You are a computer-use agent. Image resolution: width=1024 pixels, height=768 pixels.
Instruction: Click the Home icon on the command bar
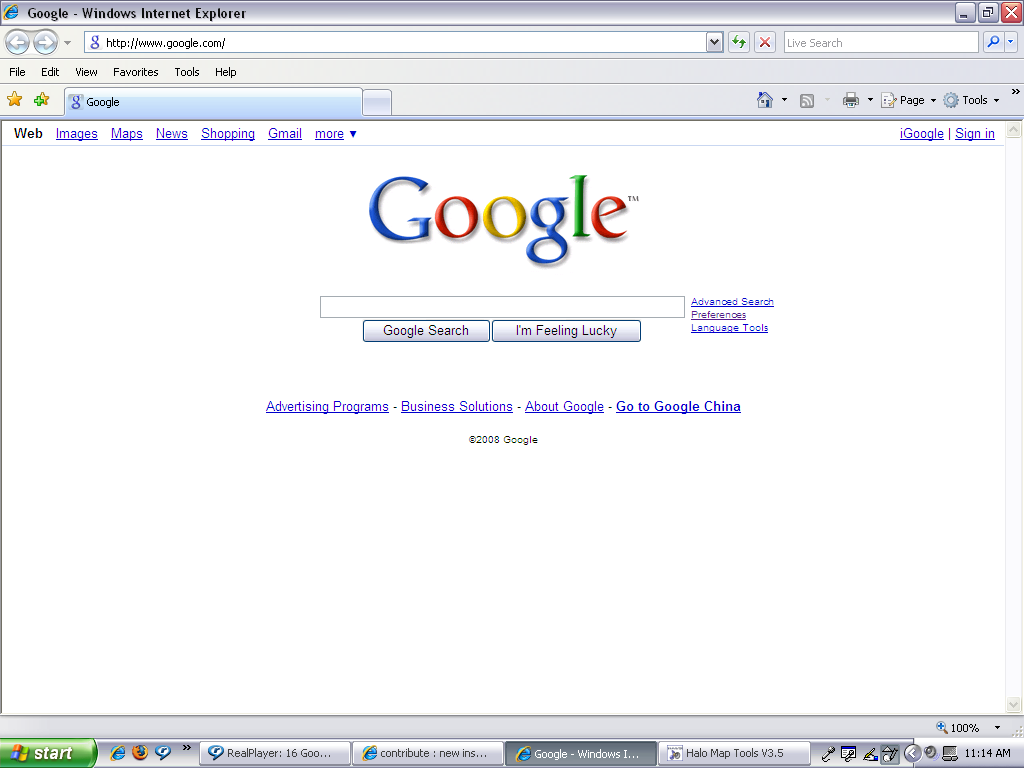click(765, 100)
